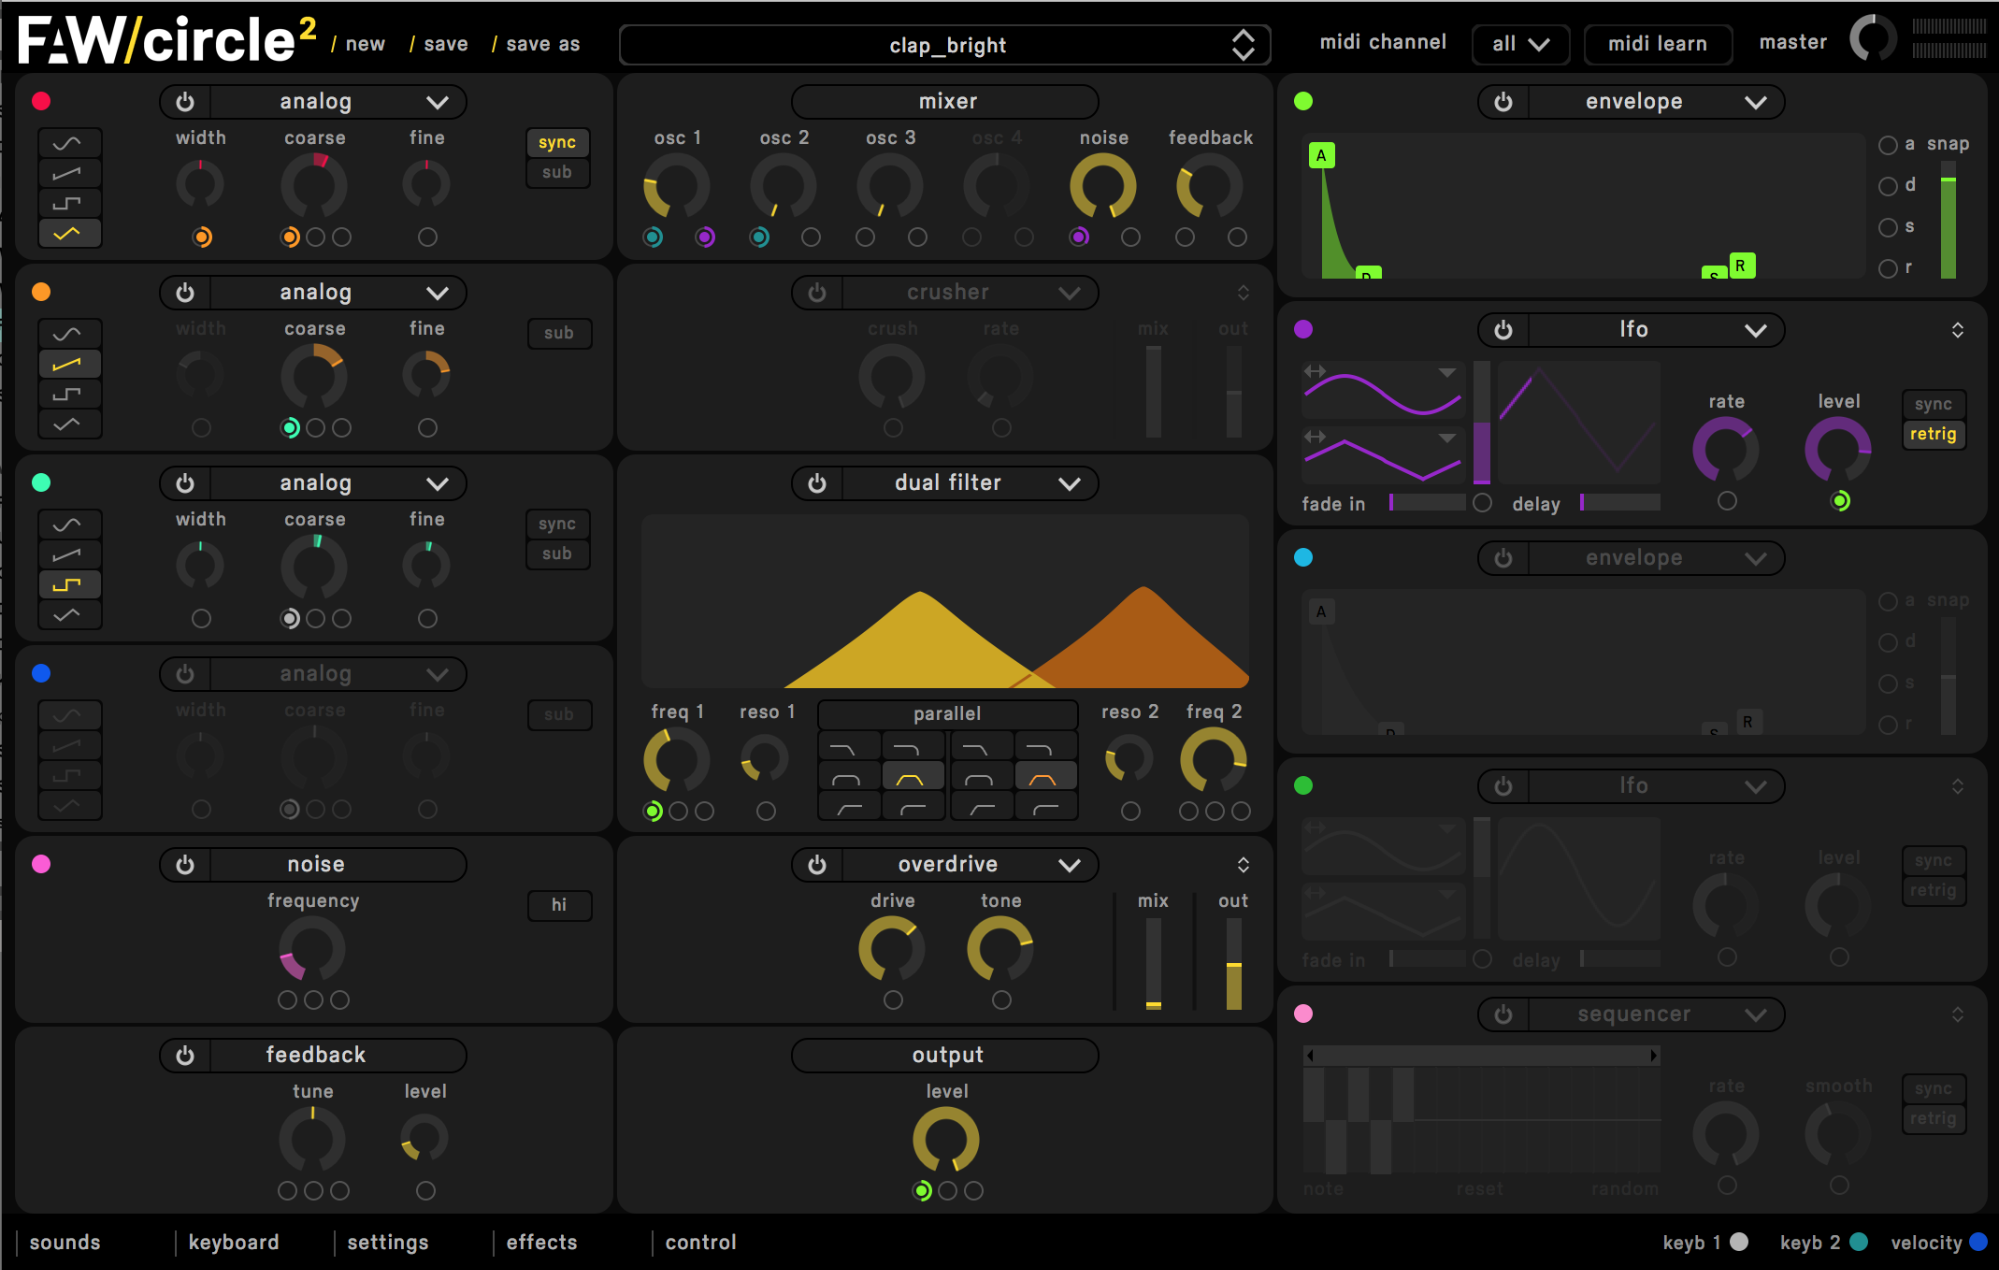Adjust the overdrive out slider
The height and width of the screenshot is (1270, 1999).
(x=1233, y=964)
